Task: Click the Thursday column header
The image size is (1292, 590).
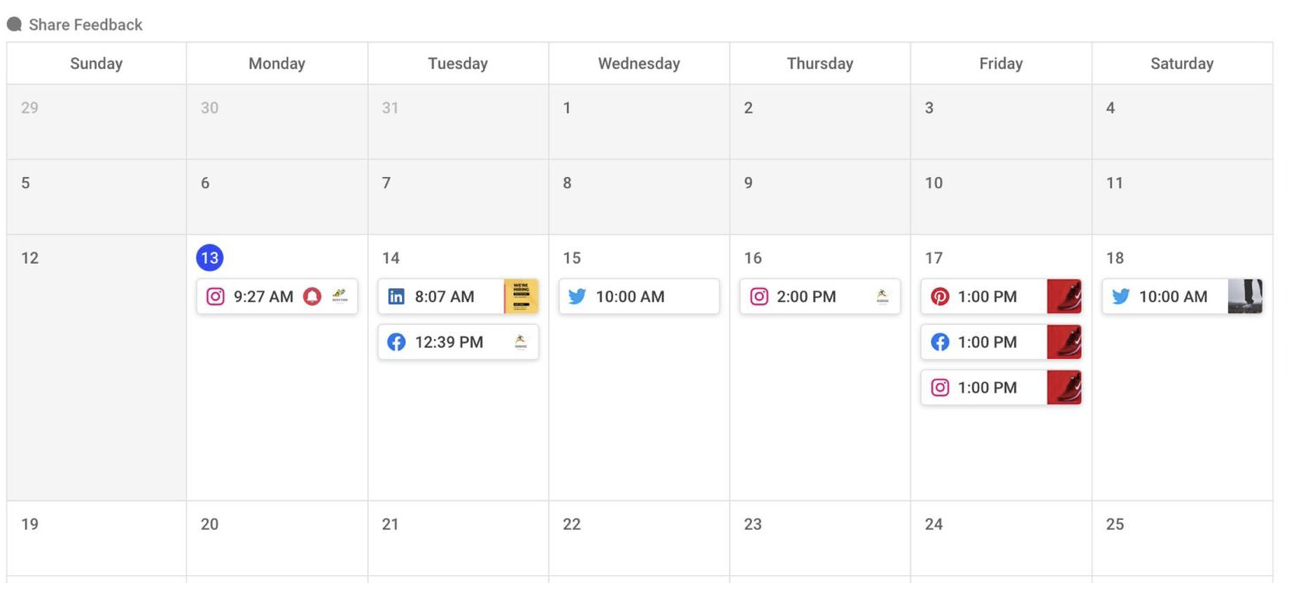Action: 820,63
